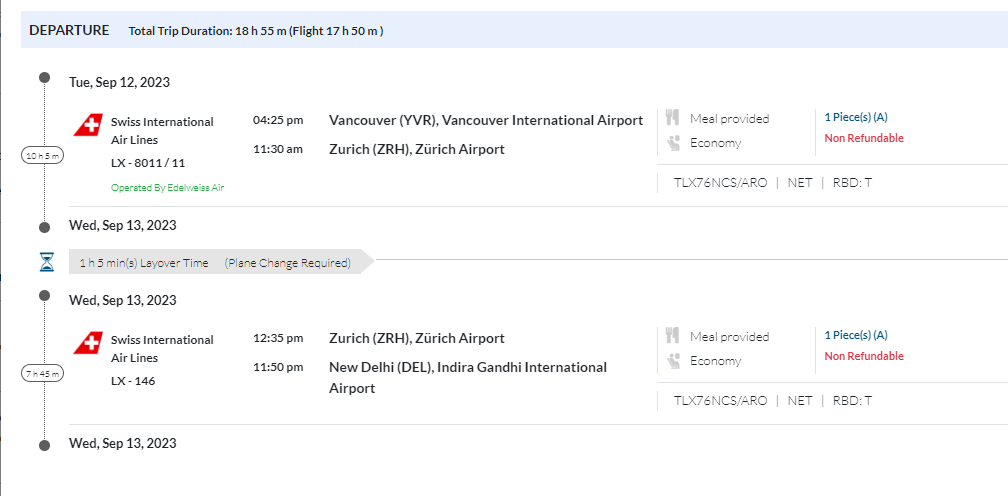
Task: Click Operated By Edelweiss Air text
Action: pos(167,187)
